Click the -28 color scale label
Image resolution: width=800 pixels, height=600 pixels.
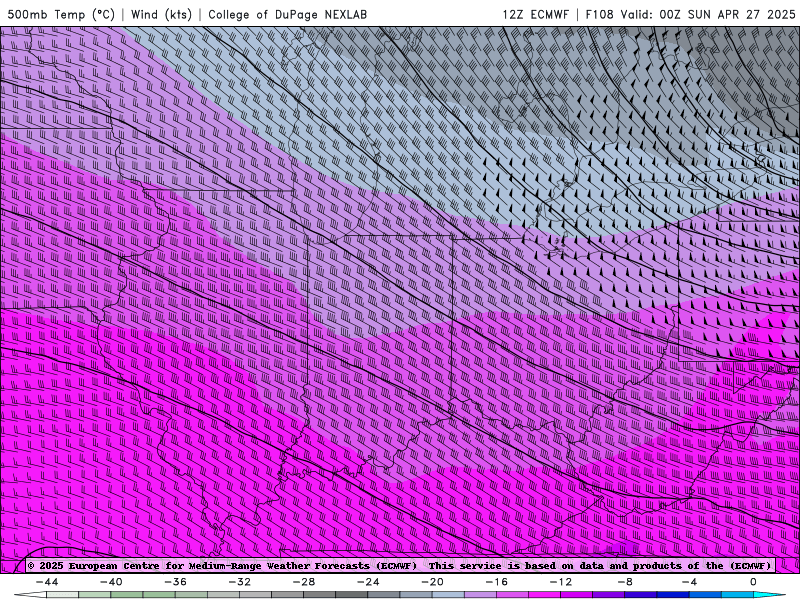[x=304, y=582]
